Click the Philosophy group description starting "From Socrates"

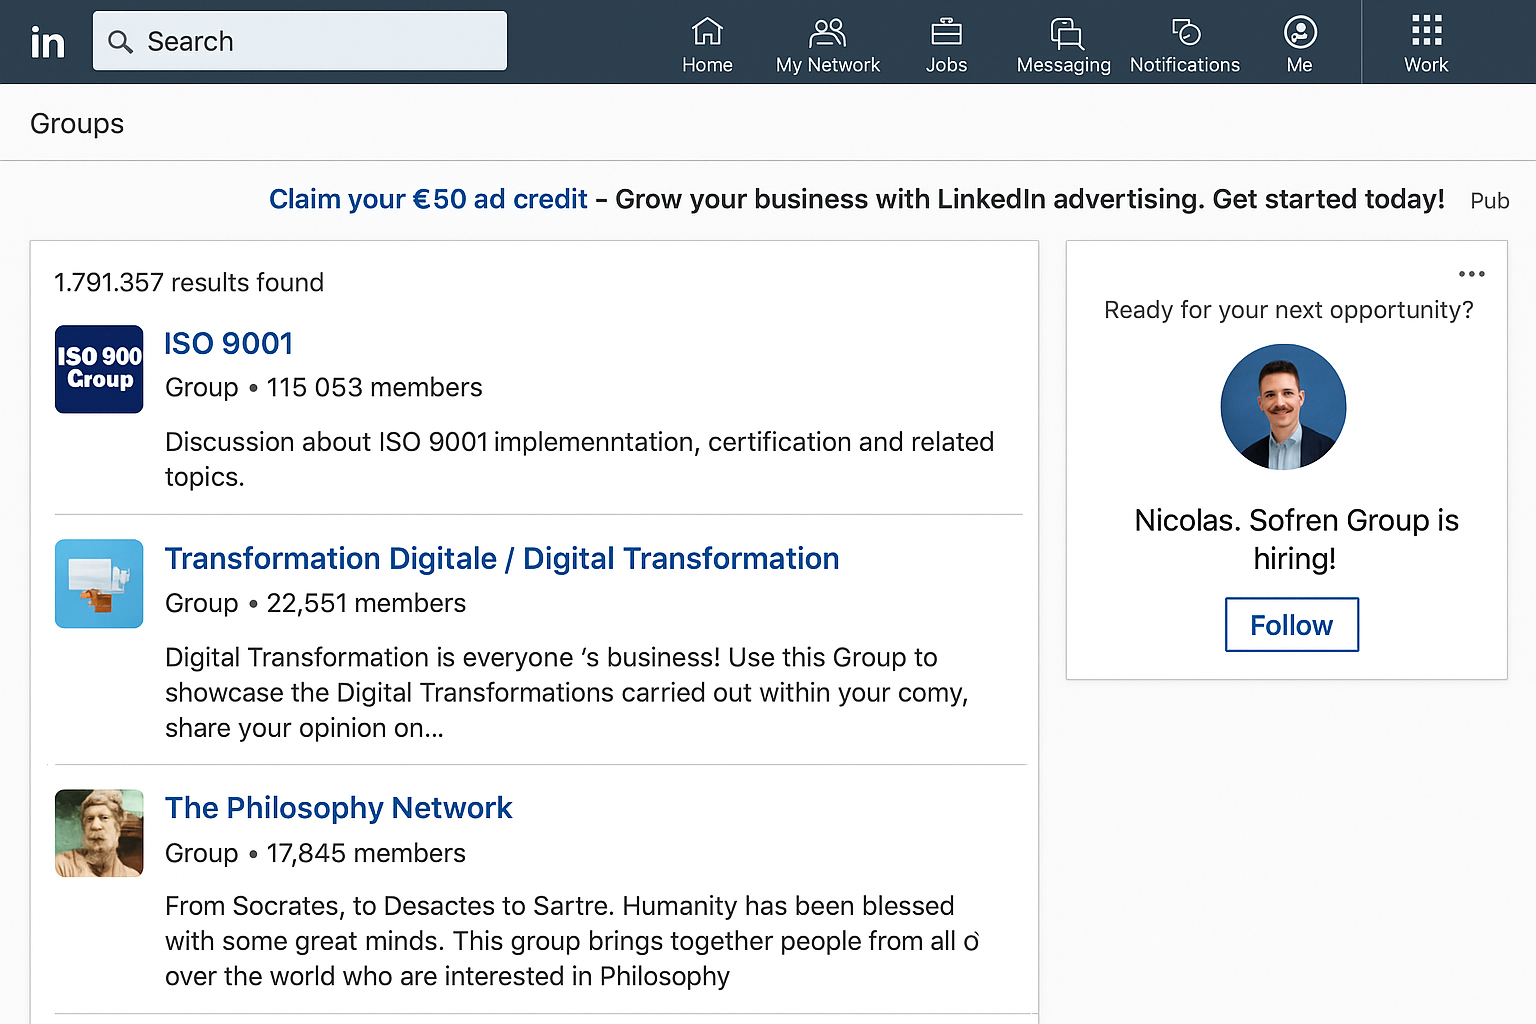tap(572, 941)
